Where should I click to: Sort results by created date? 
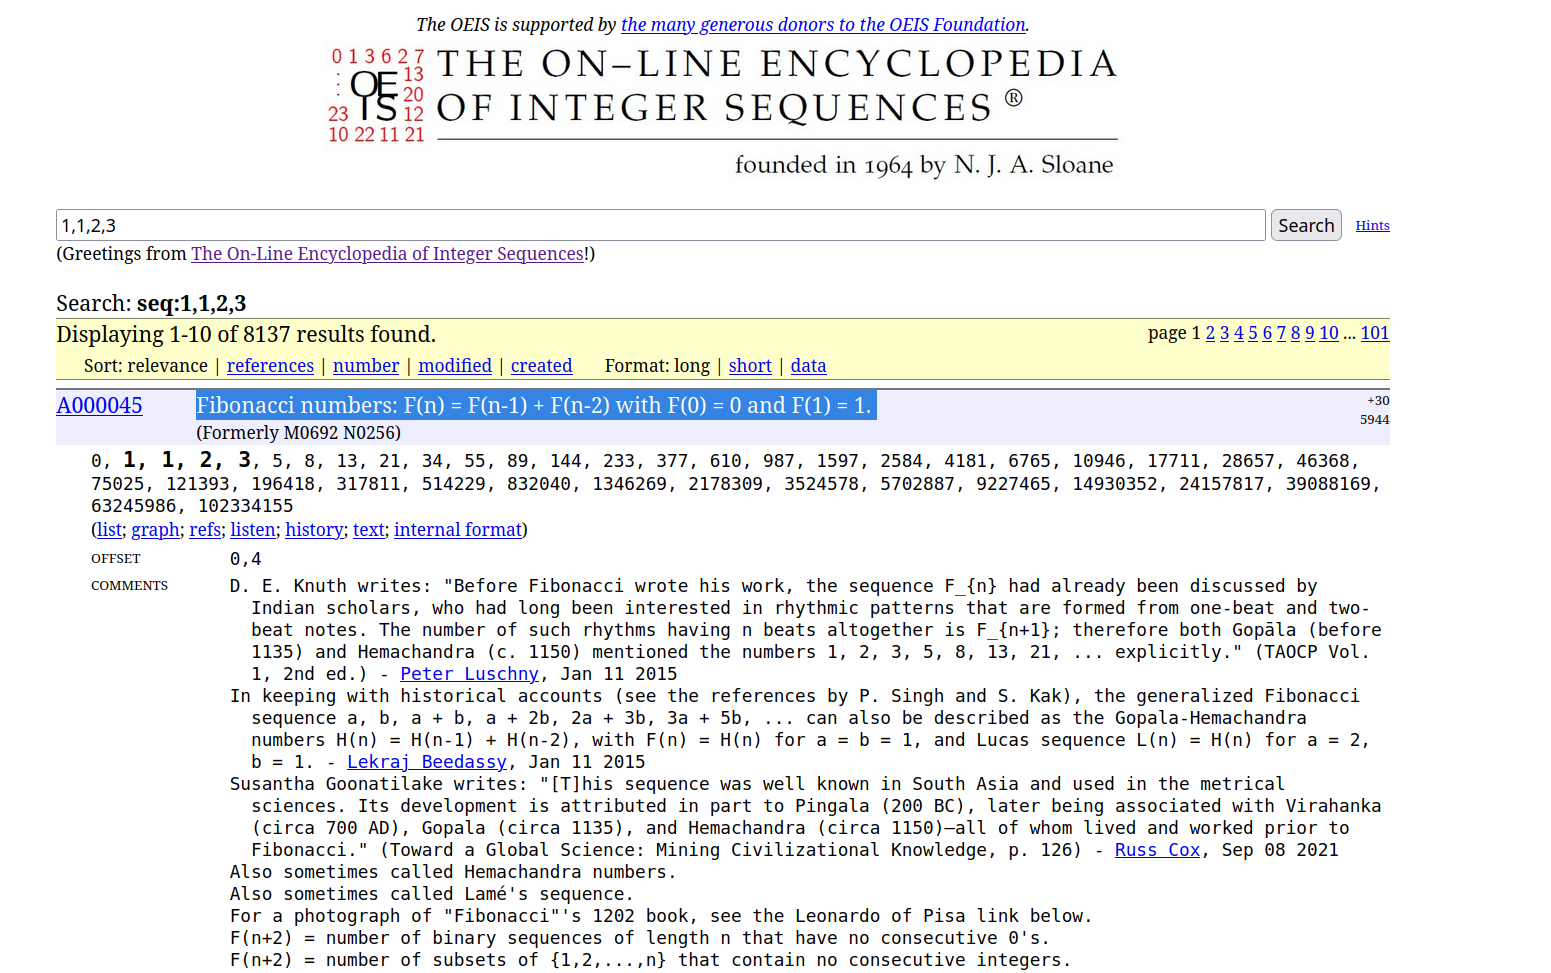pyautogui.click(x=541, y=366)
